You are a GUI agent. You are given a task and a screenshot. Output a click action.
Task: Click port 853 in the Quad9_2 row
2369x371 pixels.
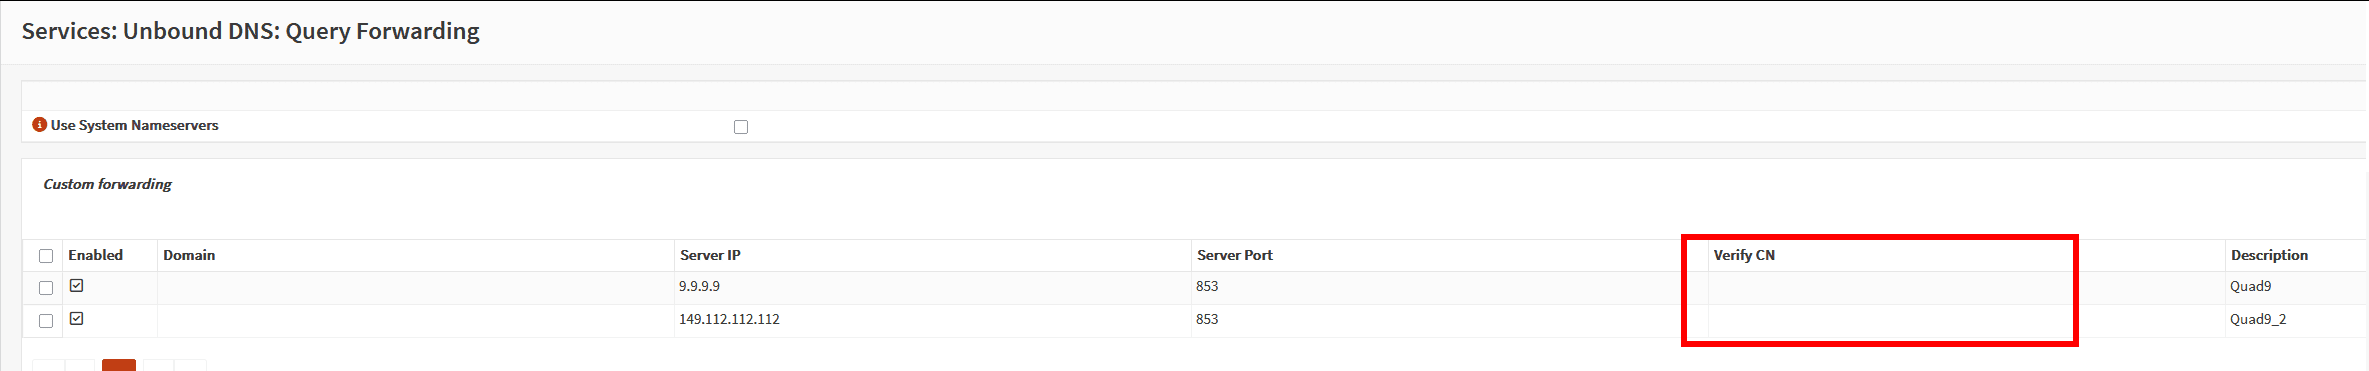click(x=1207, y=319)
